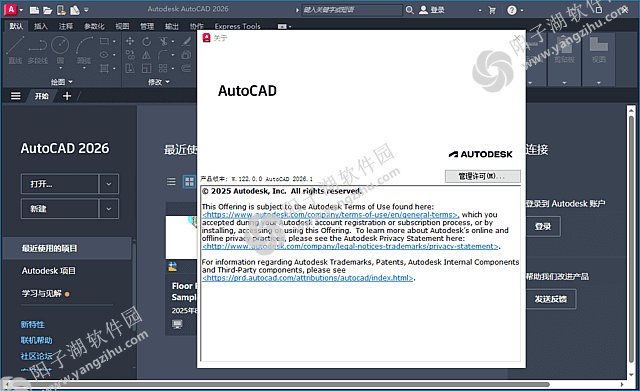Select the Move tool in modify panel

(x=130, y=41)
